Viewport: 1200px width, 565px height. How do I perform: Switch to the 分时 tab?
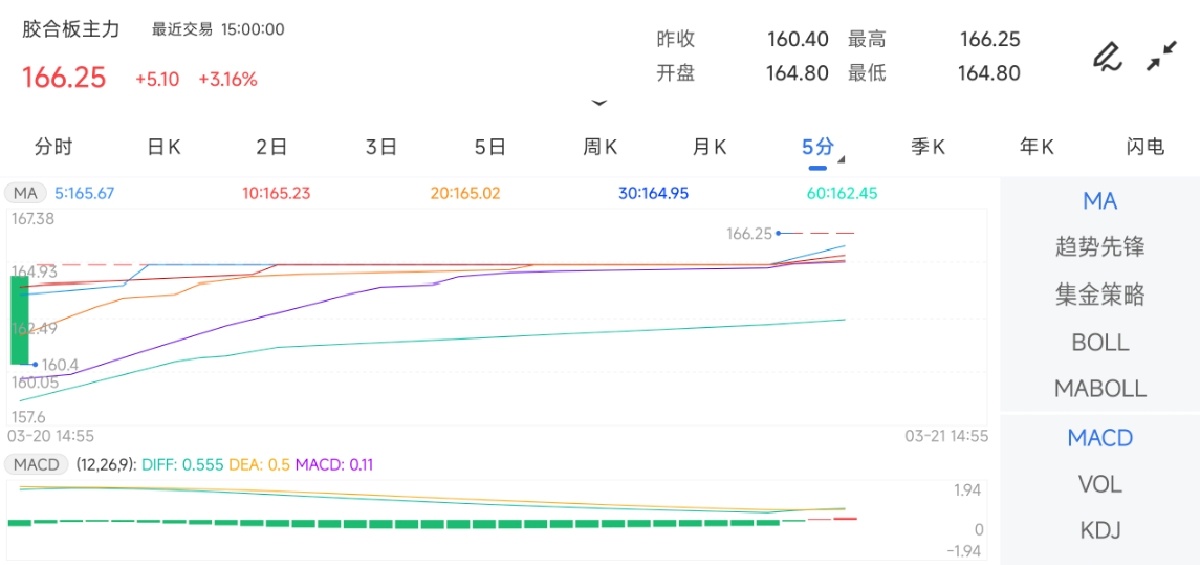click(54, 147)
